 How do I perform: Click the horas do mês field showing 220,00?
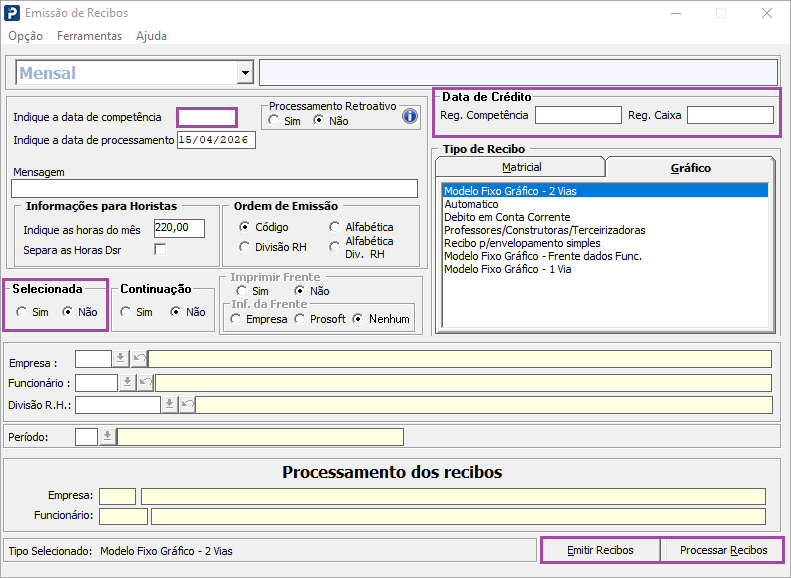pyautogui.click(x=179, y=228)
